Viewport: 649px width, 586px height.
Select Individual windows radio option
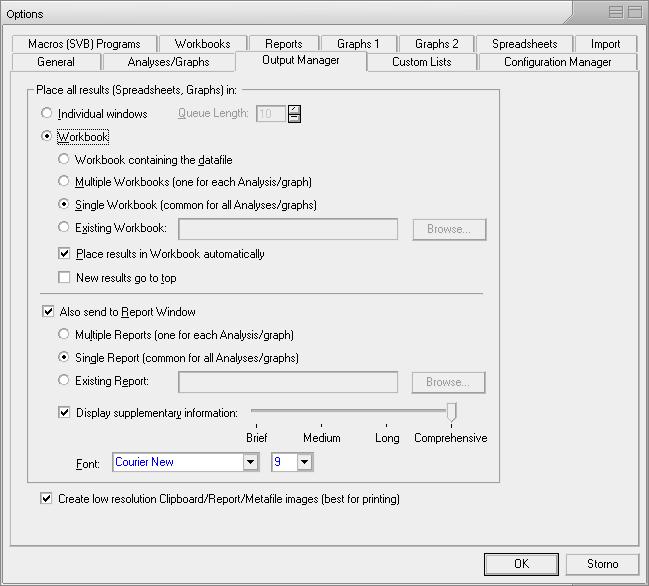[x=47, y=113]
